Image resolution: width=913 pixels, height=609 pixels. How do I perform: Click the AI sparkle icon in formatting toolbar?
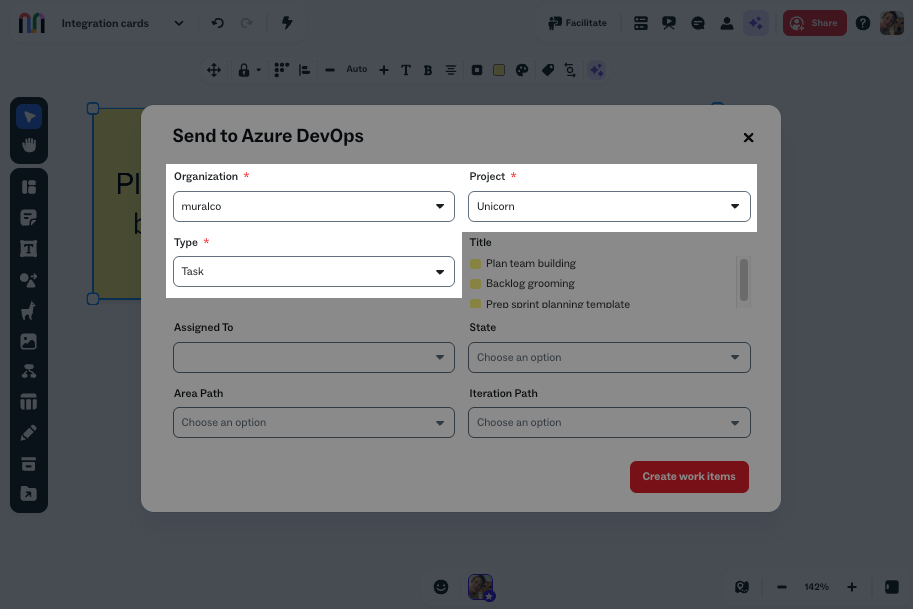coord(597,70)
